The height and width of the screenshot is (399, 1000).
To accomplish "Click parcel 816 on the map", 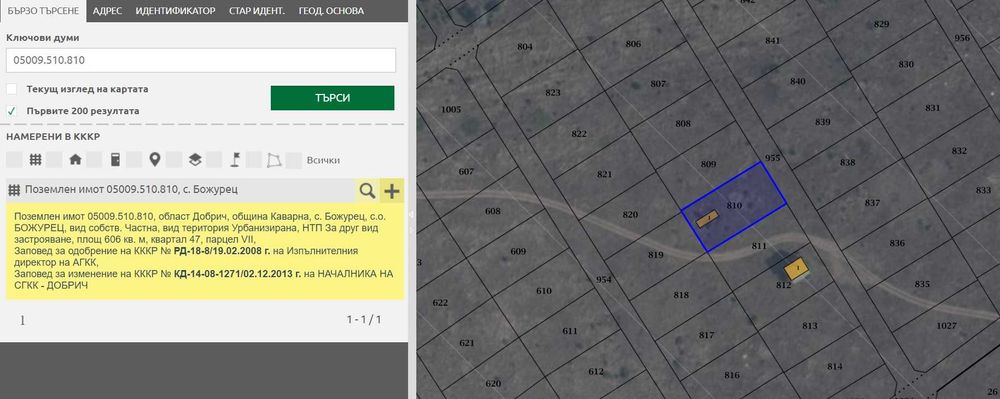I will point(732,375).
